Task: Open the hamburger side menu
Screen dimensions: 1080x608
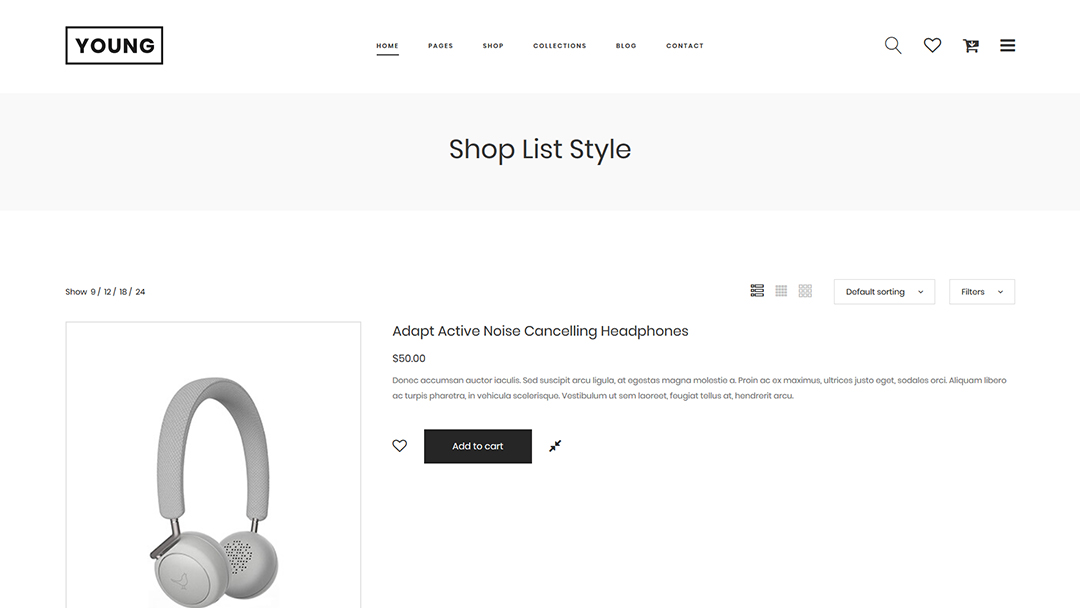Action: 1008,45
